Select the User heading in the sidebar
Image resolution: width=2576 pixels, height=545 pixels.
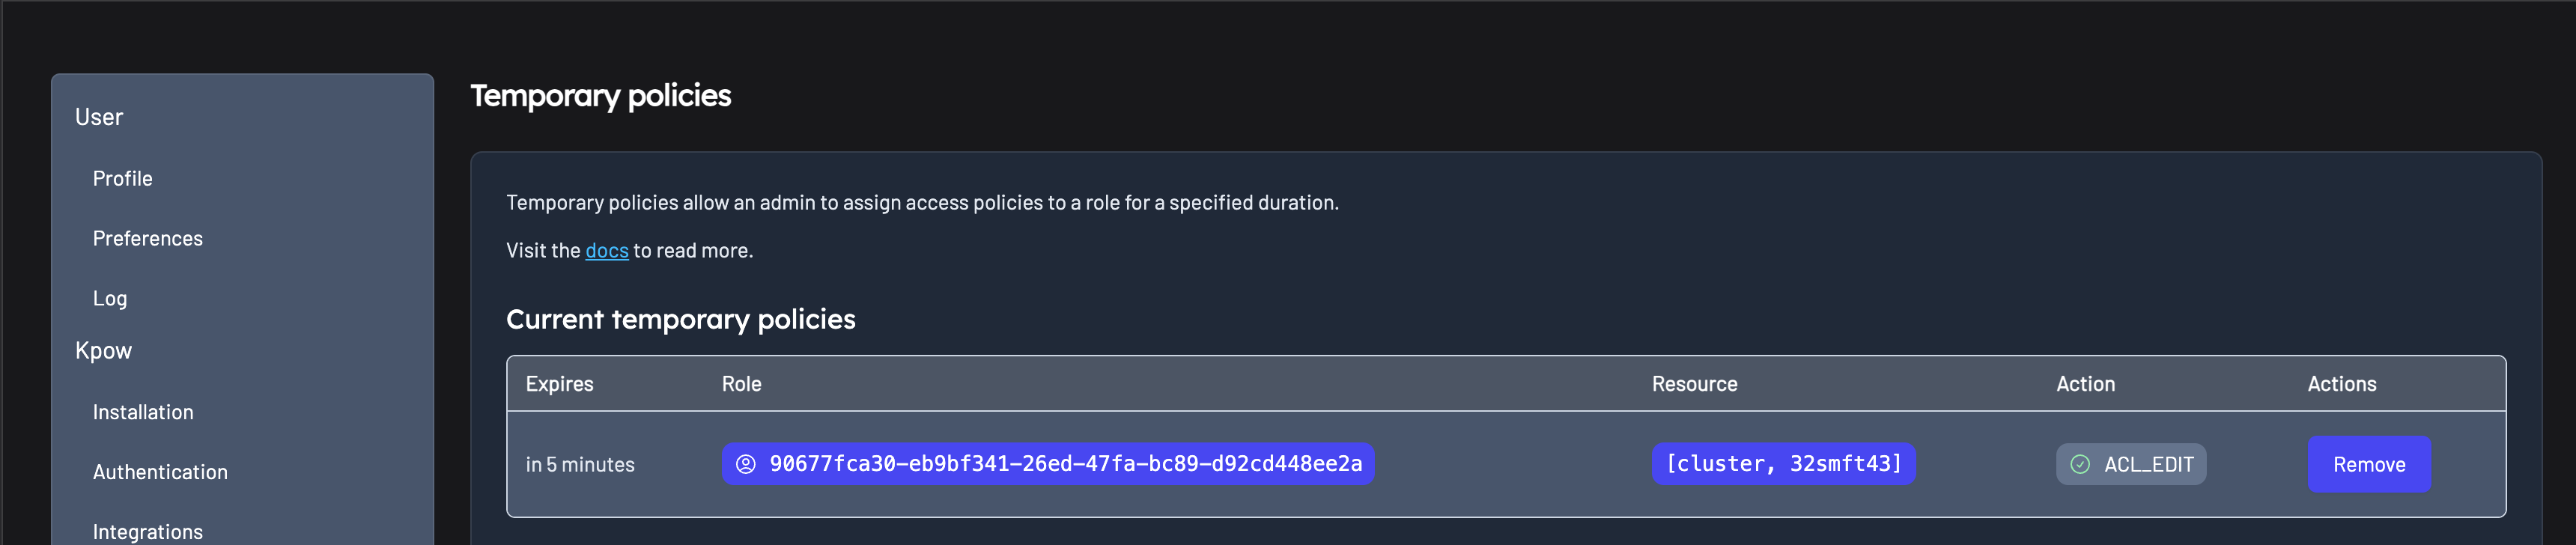(99, 117)
